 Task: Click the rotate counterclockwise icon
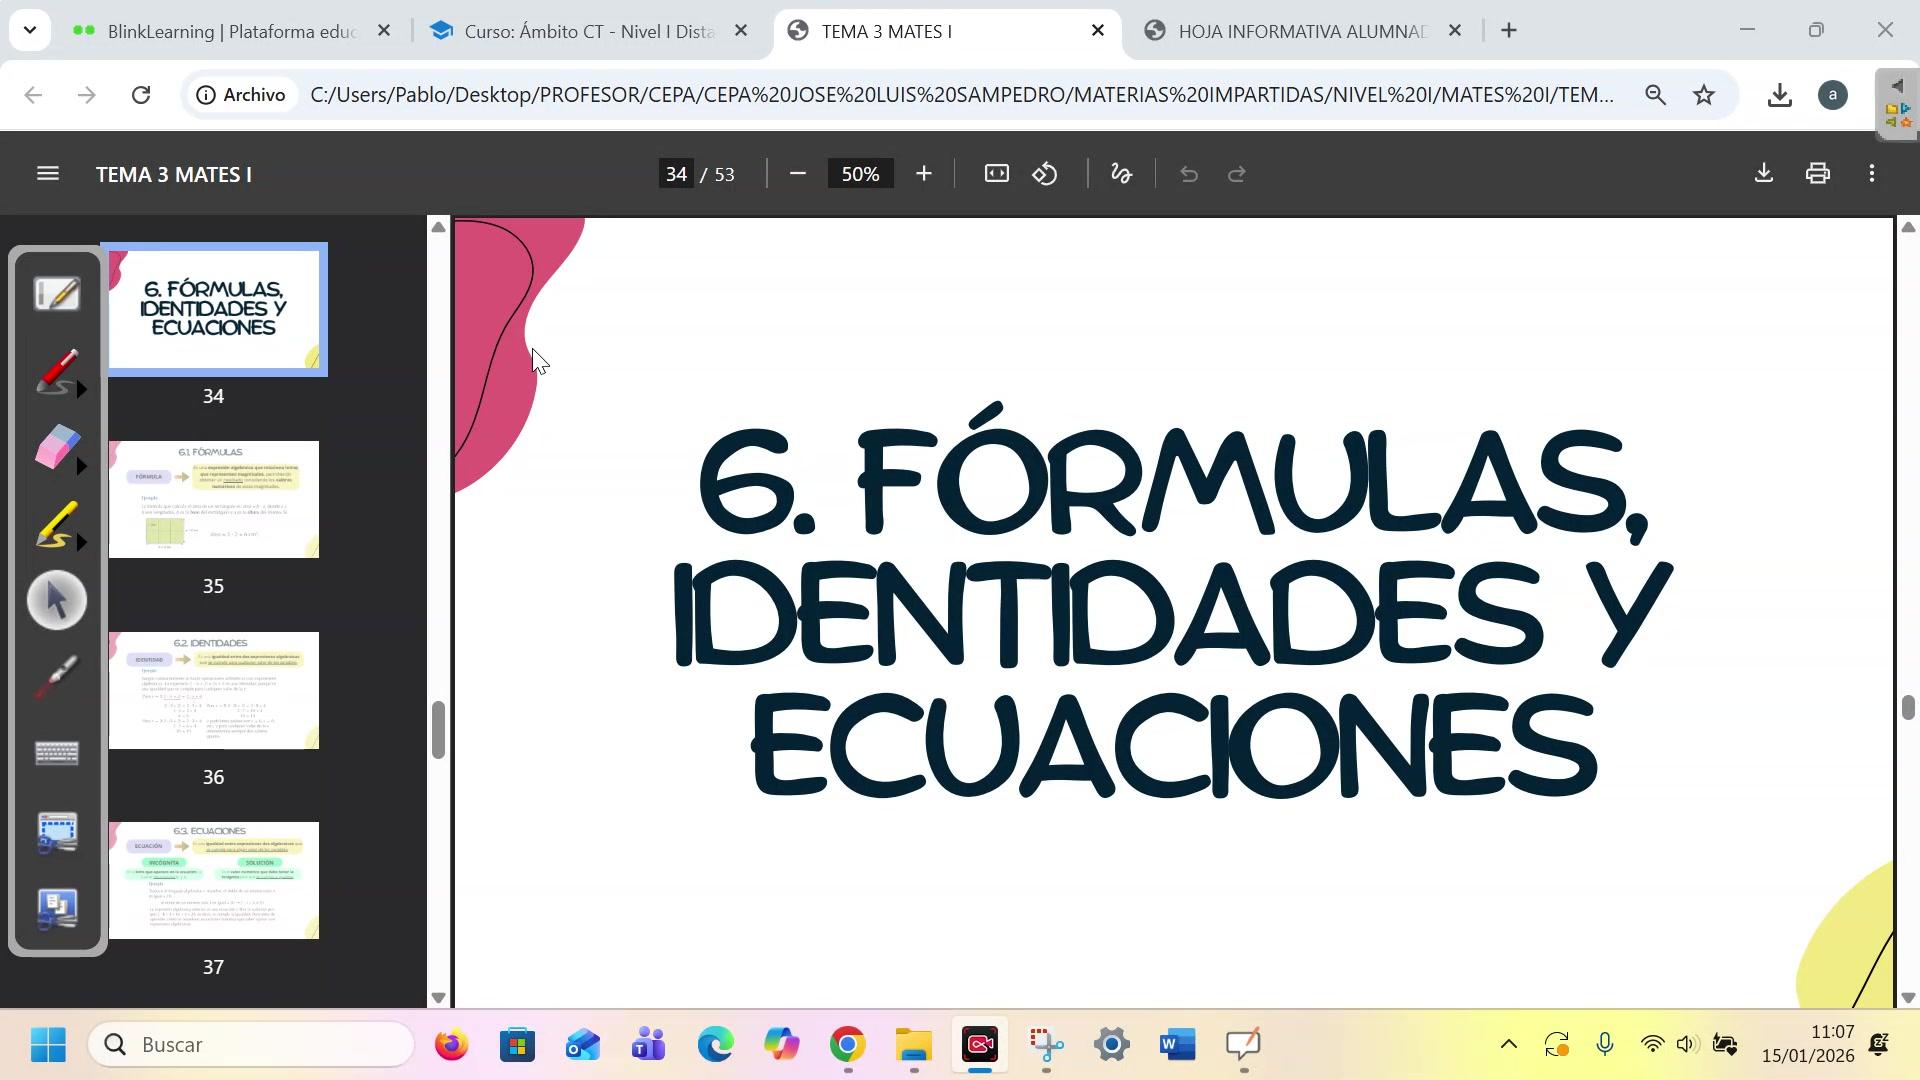click(x=1045, y=174)
